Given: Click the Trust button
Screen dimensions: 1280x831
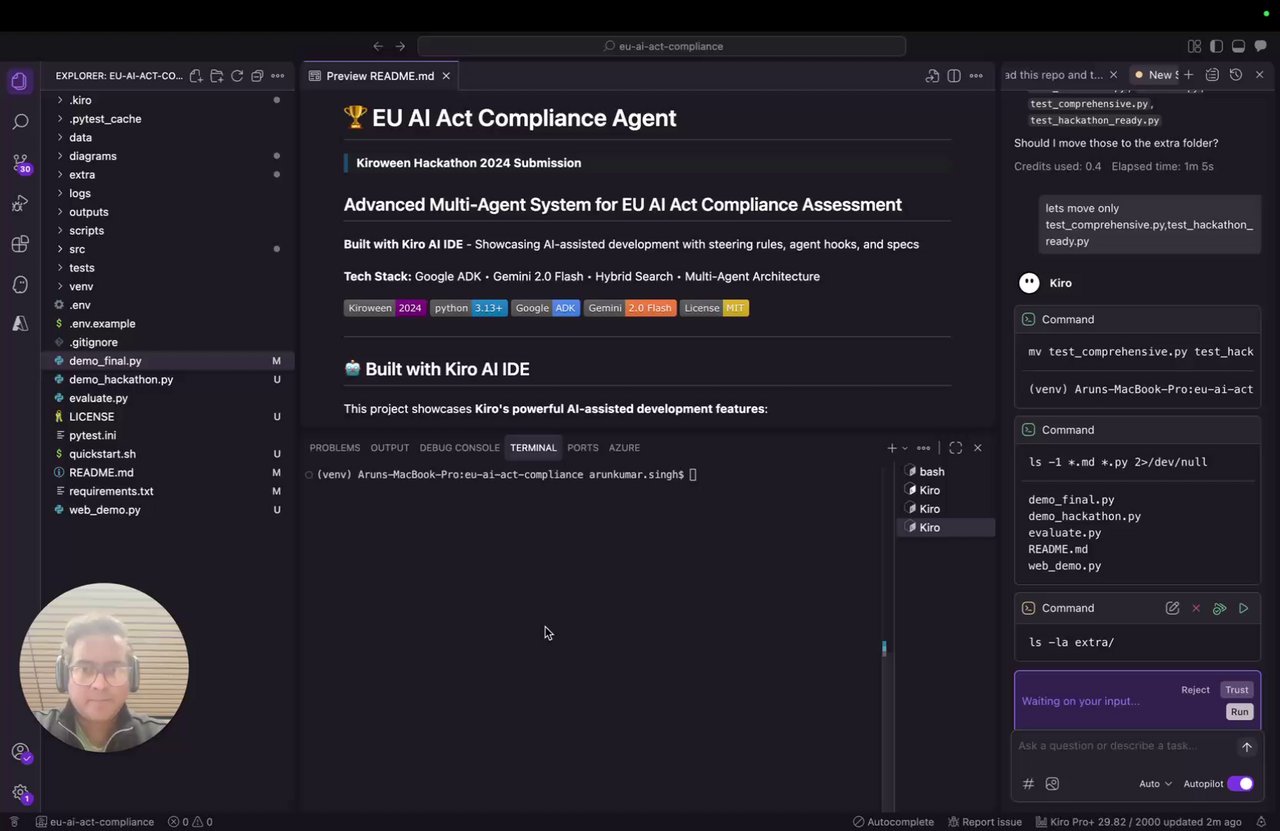Looking at the screenshot, I should click(1237, 690).
